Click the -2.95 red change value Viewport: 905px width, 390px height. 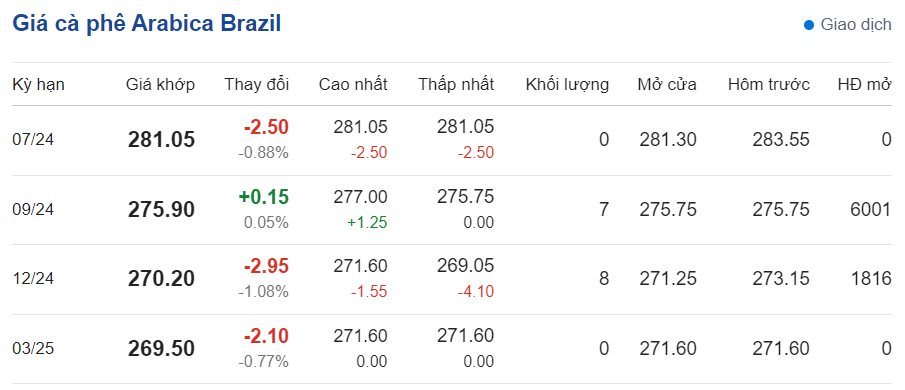pos(266,266)
